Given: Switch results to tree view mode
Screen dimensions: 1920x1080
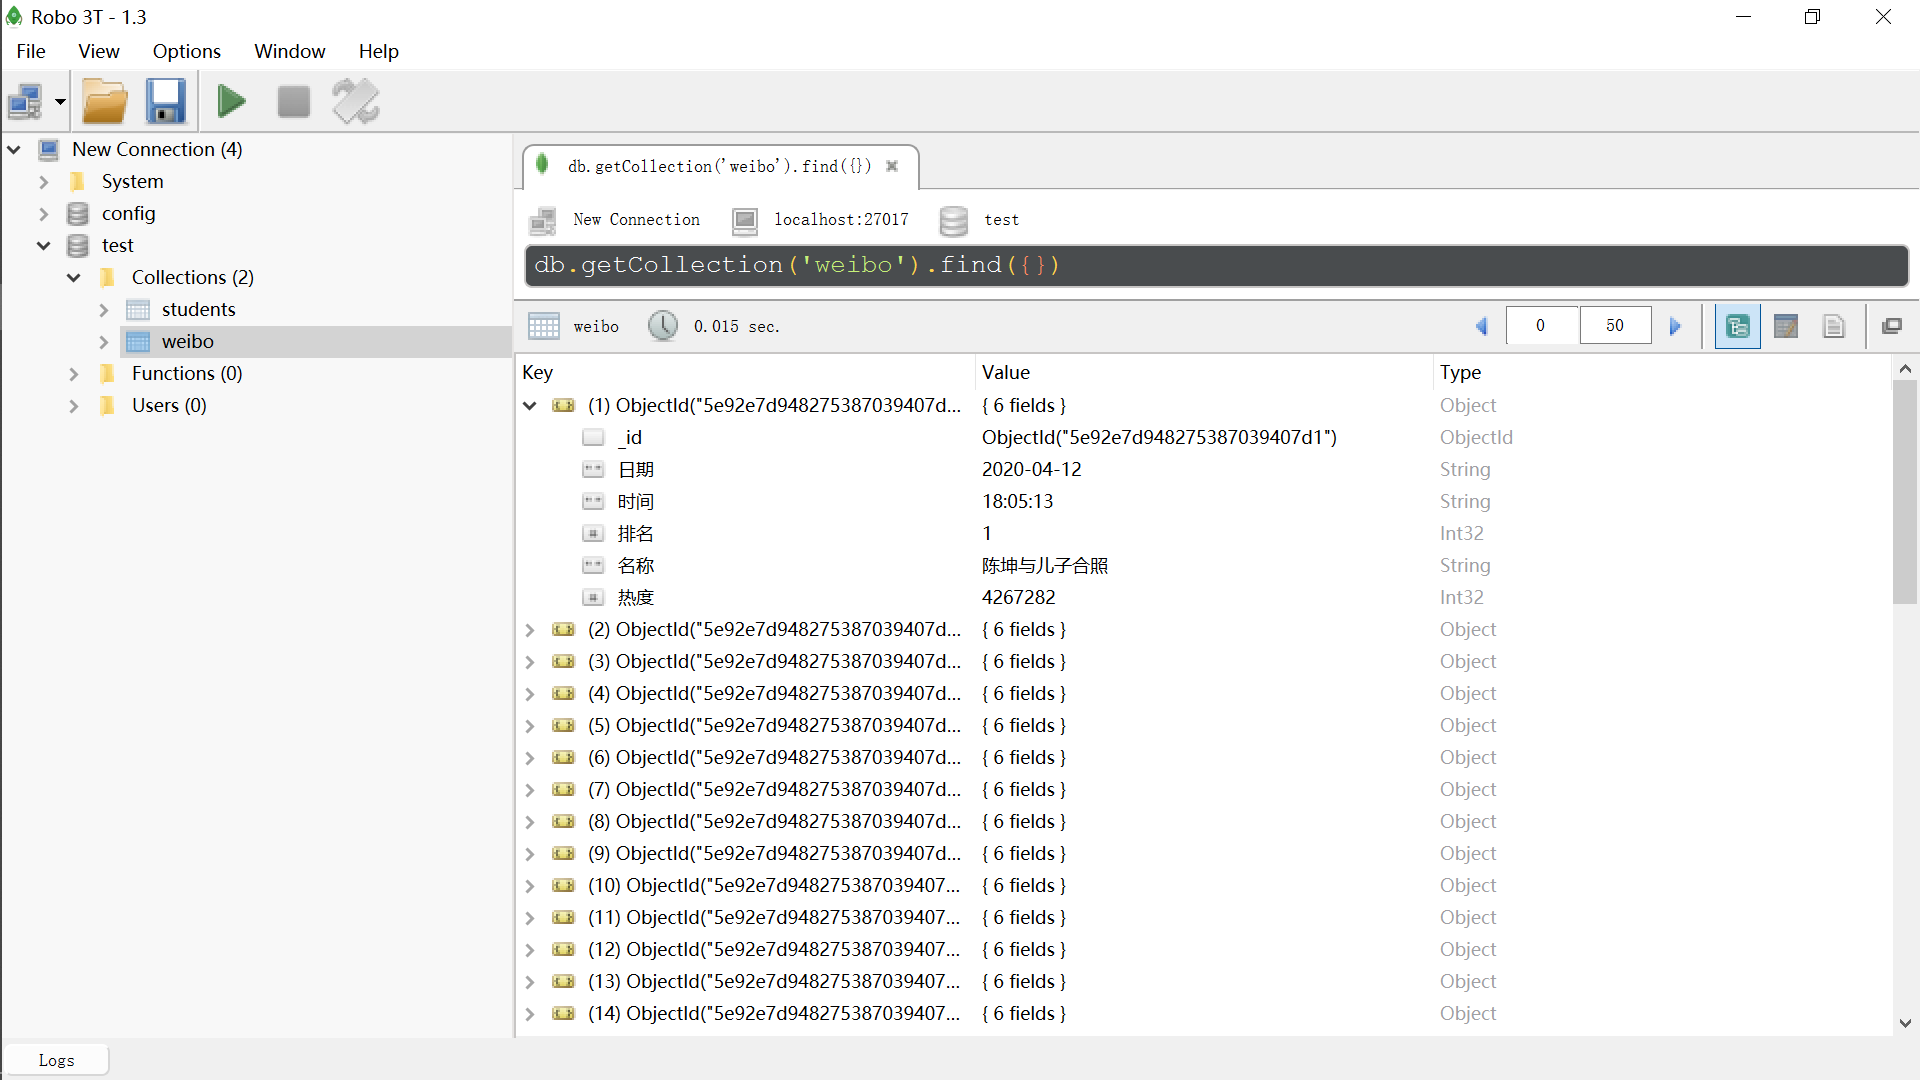Looking at the screenshot, I should 1738,326.
